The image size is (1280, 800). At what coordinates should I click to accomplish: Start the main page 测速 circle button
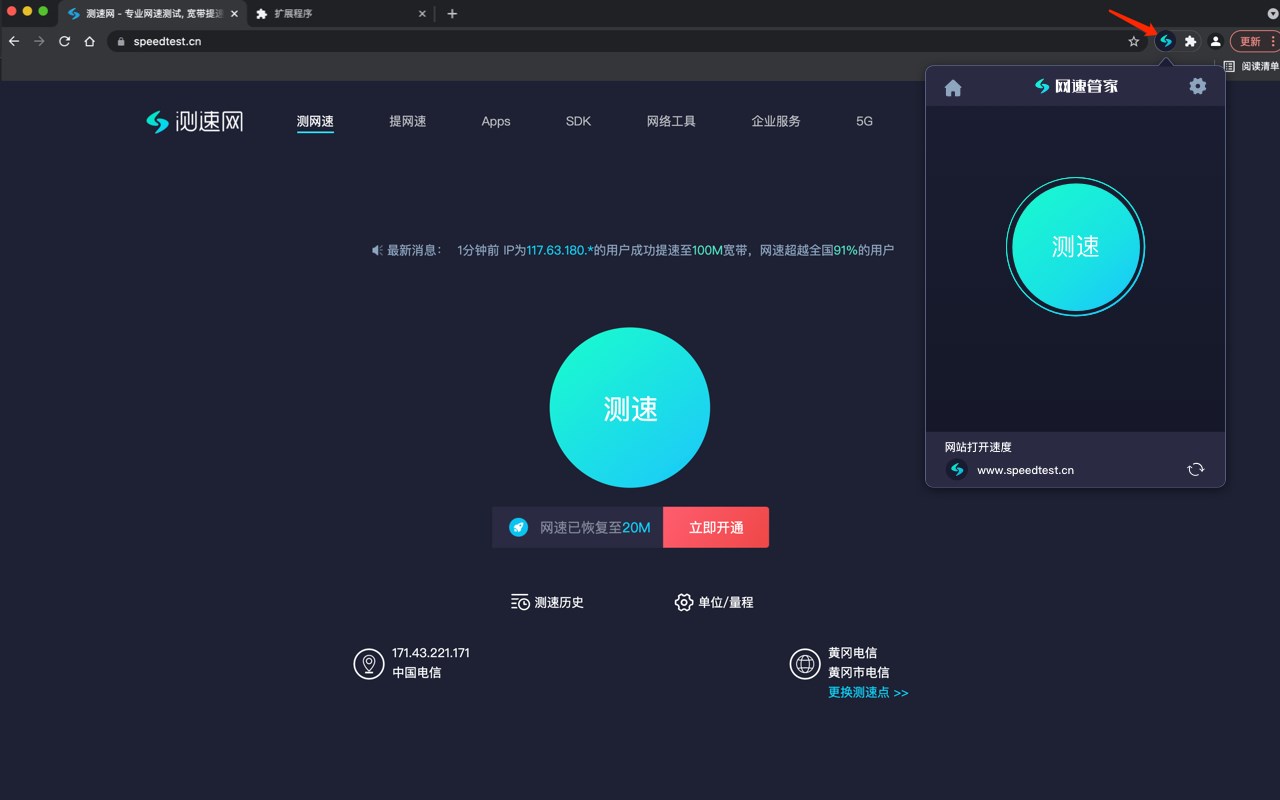coord(630,408)
